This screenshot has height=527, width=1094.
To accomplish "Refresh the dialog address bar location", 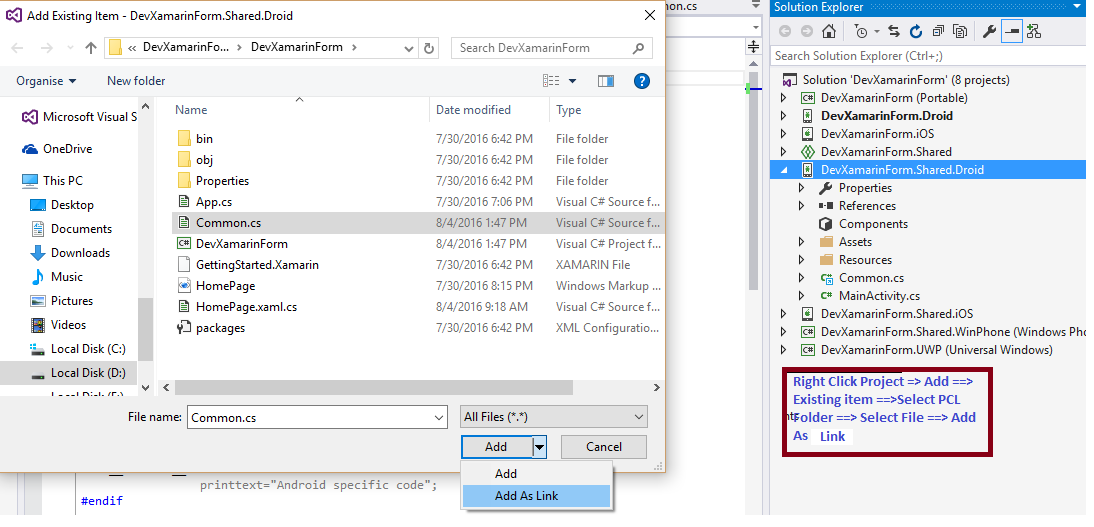I will point(429,48).
